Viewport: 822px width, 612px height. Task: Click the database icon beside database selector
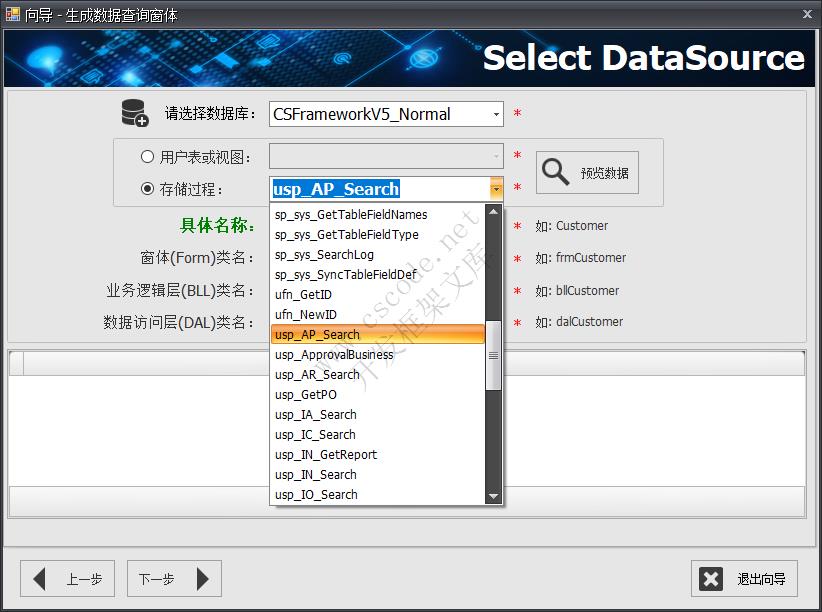pos(135,114)
